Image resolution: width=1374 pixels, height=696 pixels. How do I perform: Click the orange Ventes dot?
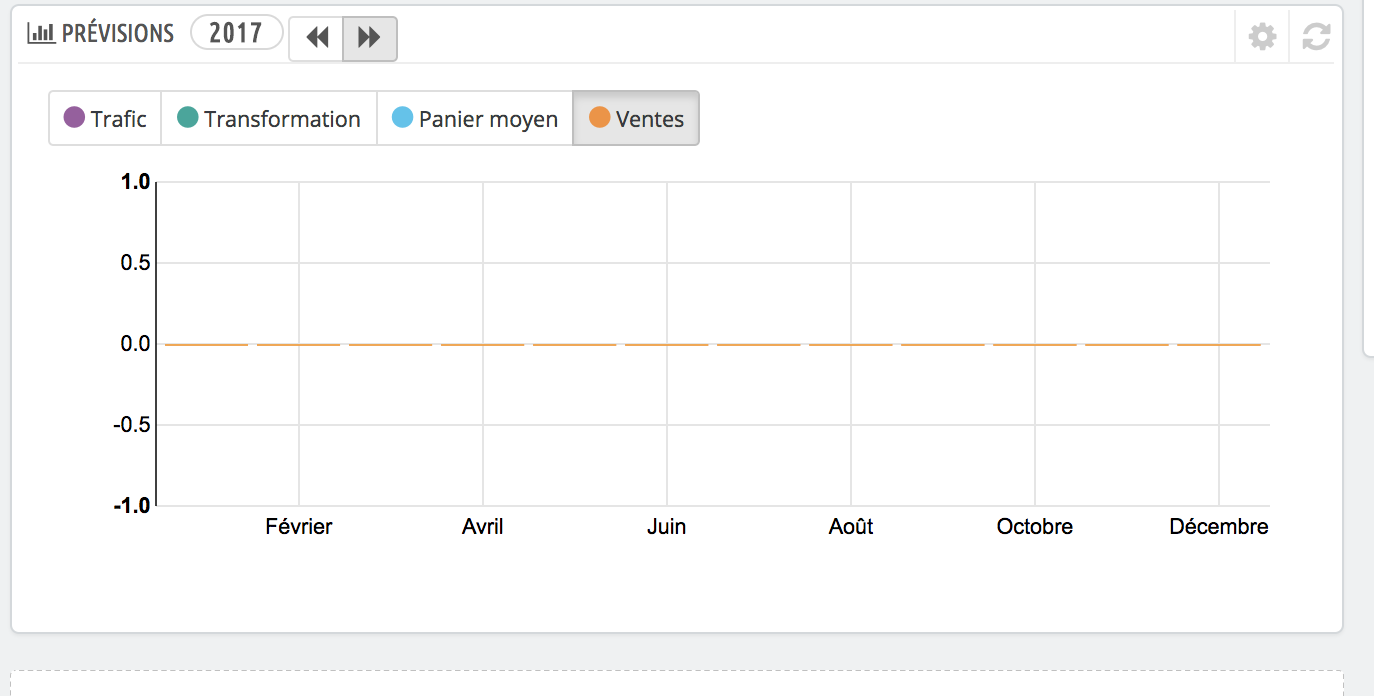pos(600,118)
